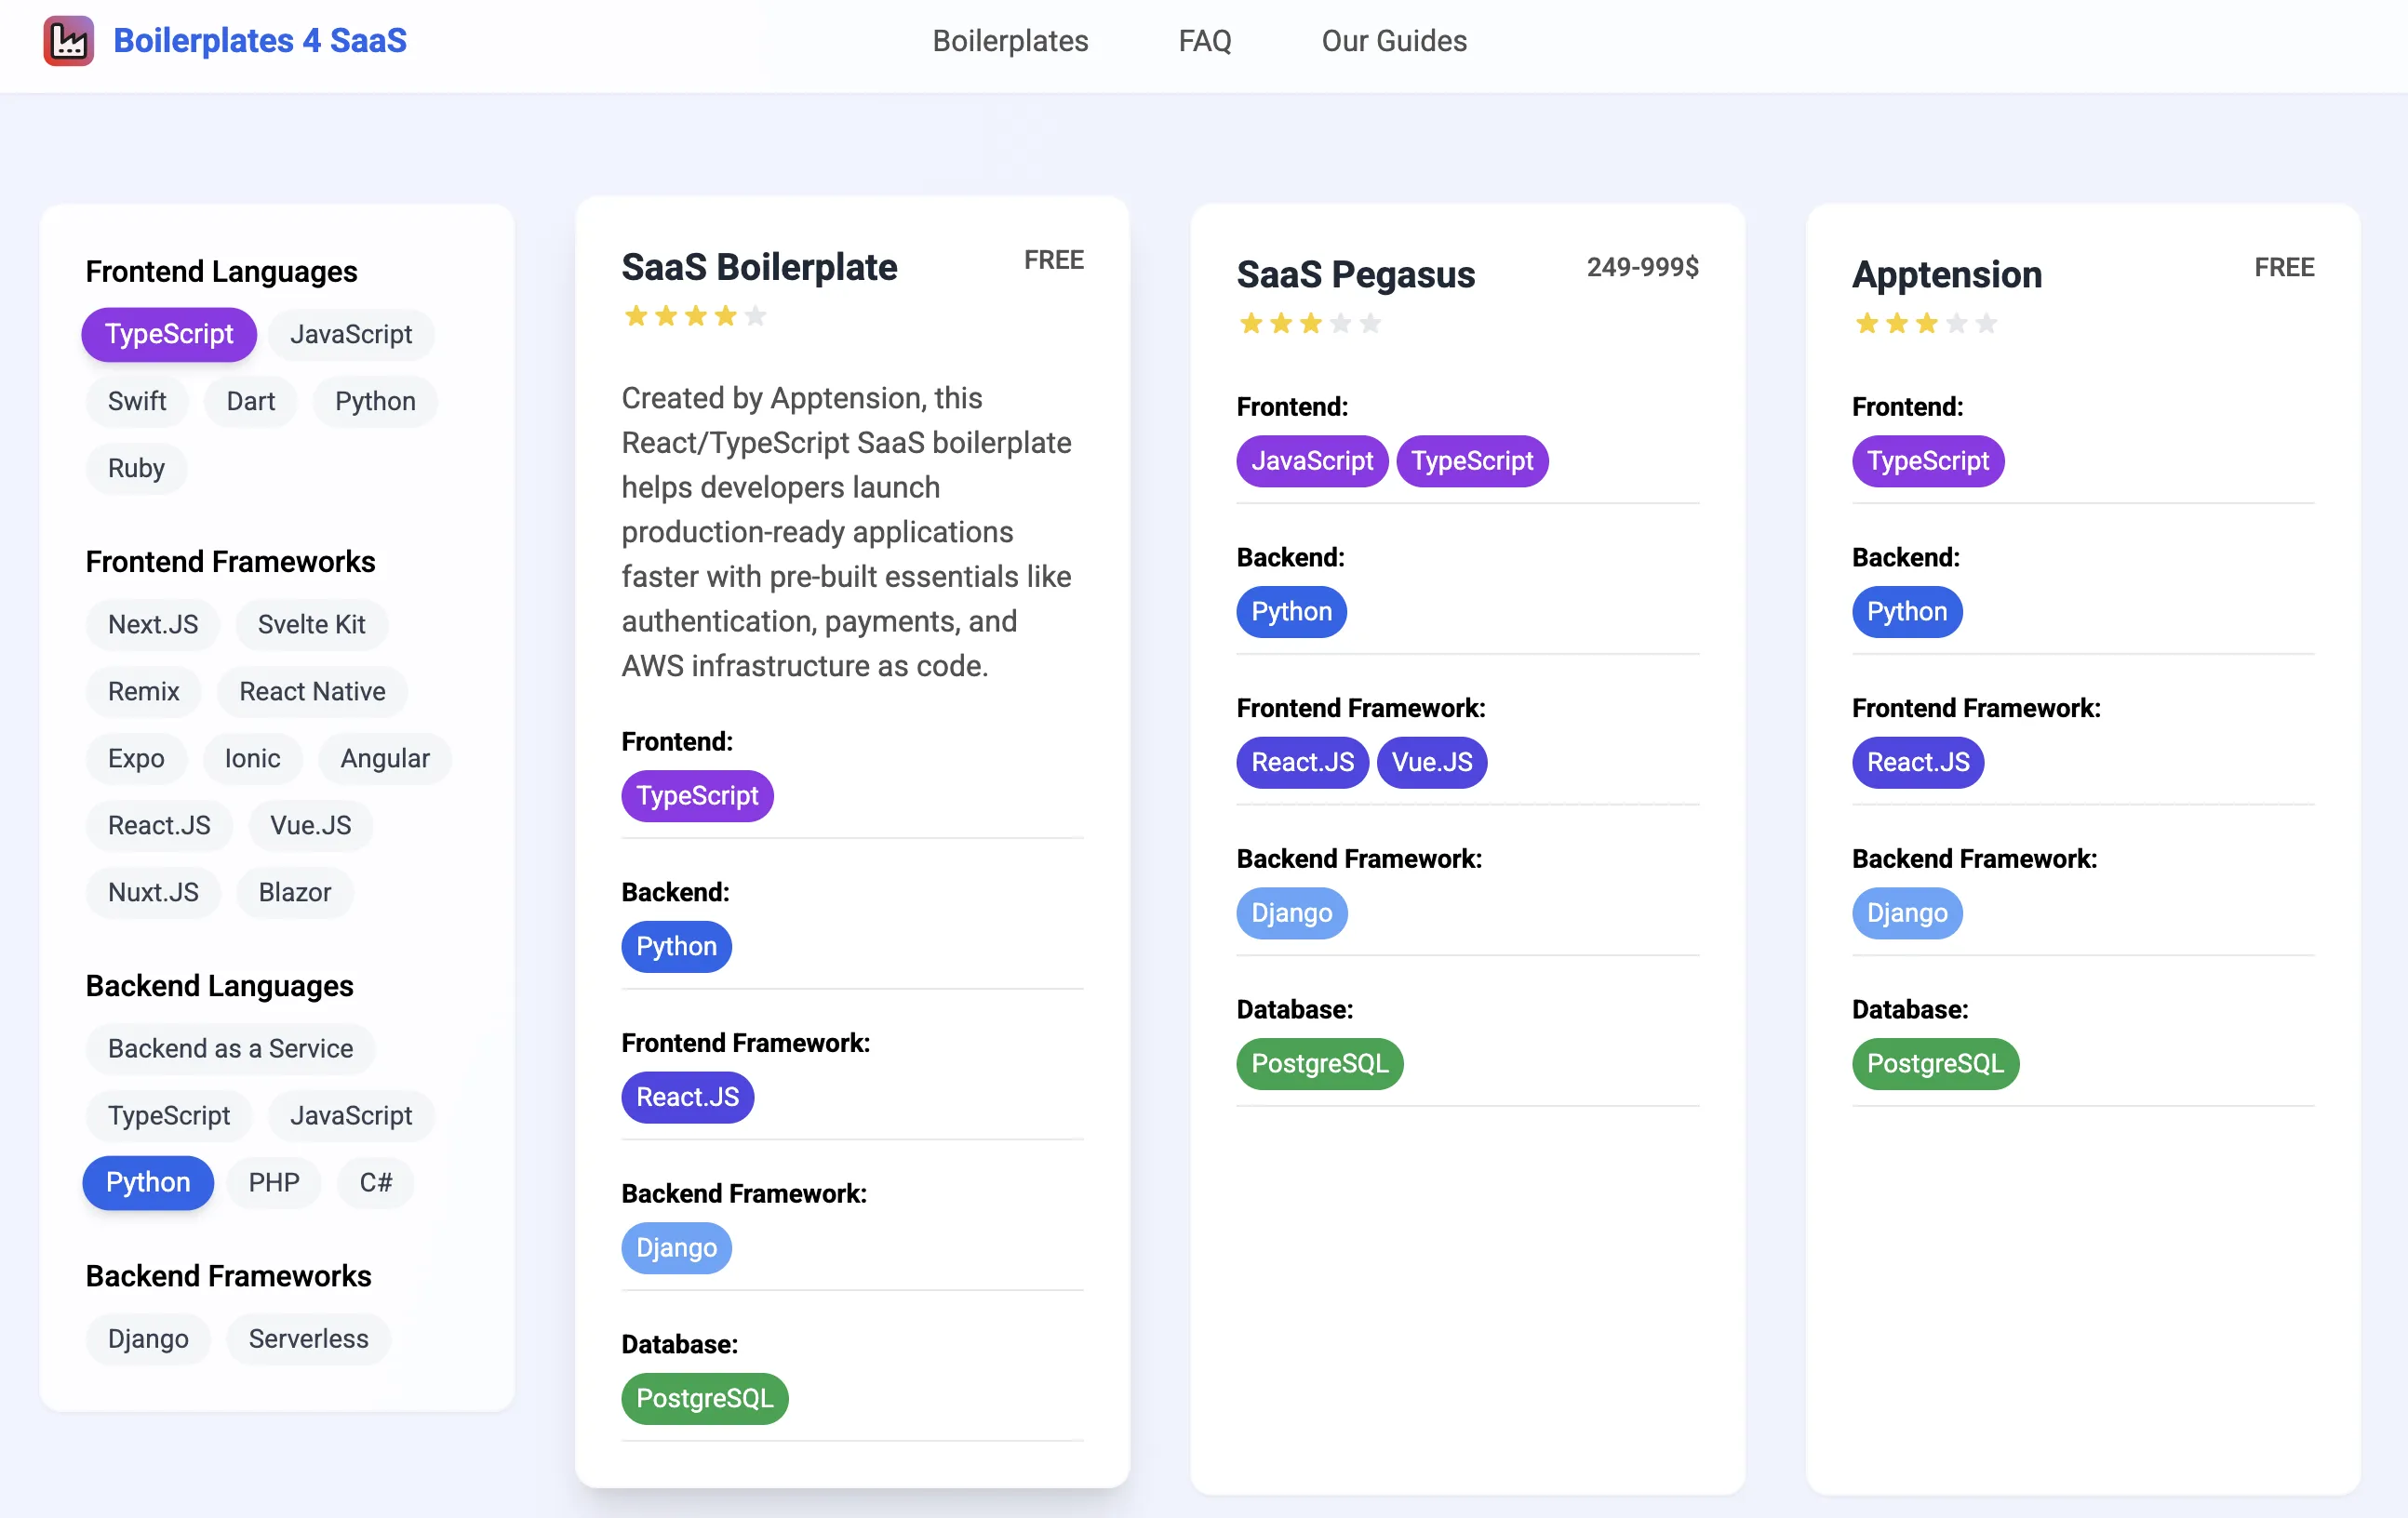Disable the Python backend language filter
This screenshot has height=1518, width=2408.
(x=148, y=1182)
